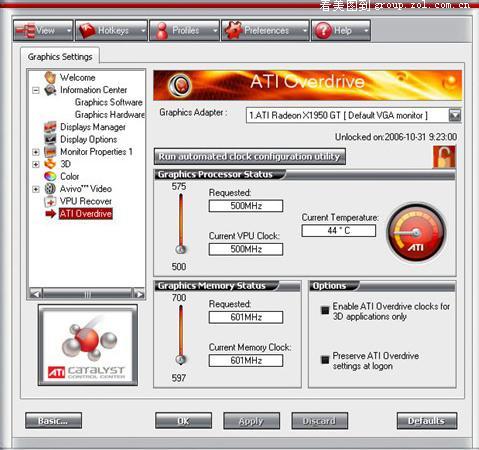Select Displays Manager tree item

93,127
